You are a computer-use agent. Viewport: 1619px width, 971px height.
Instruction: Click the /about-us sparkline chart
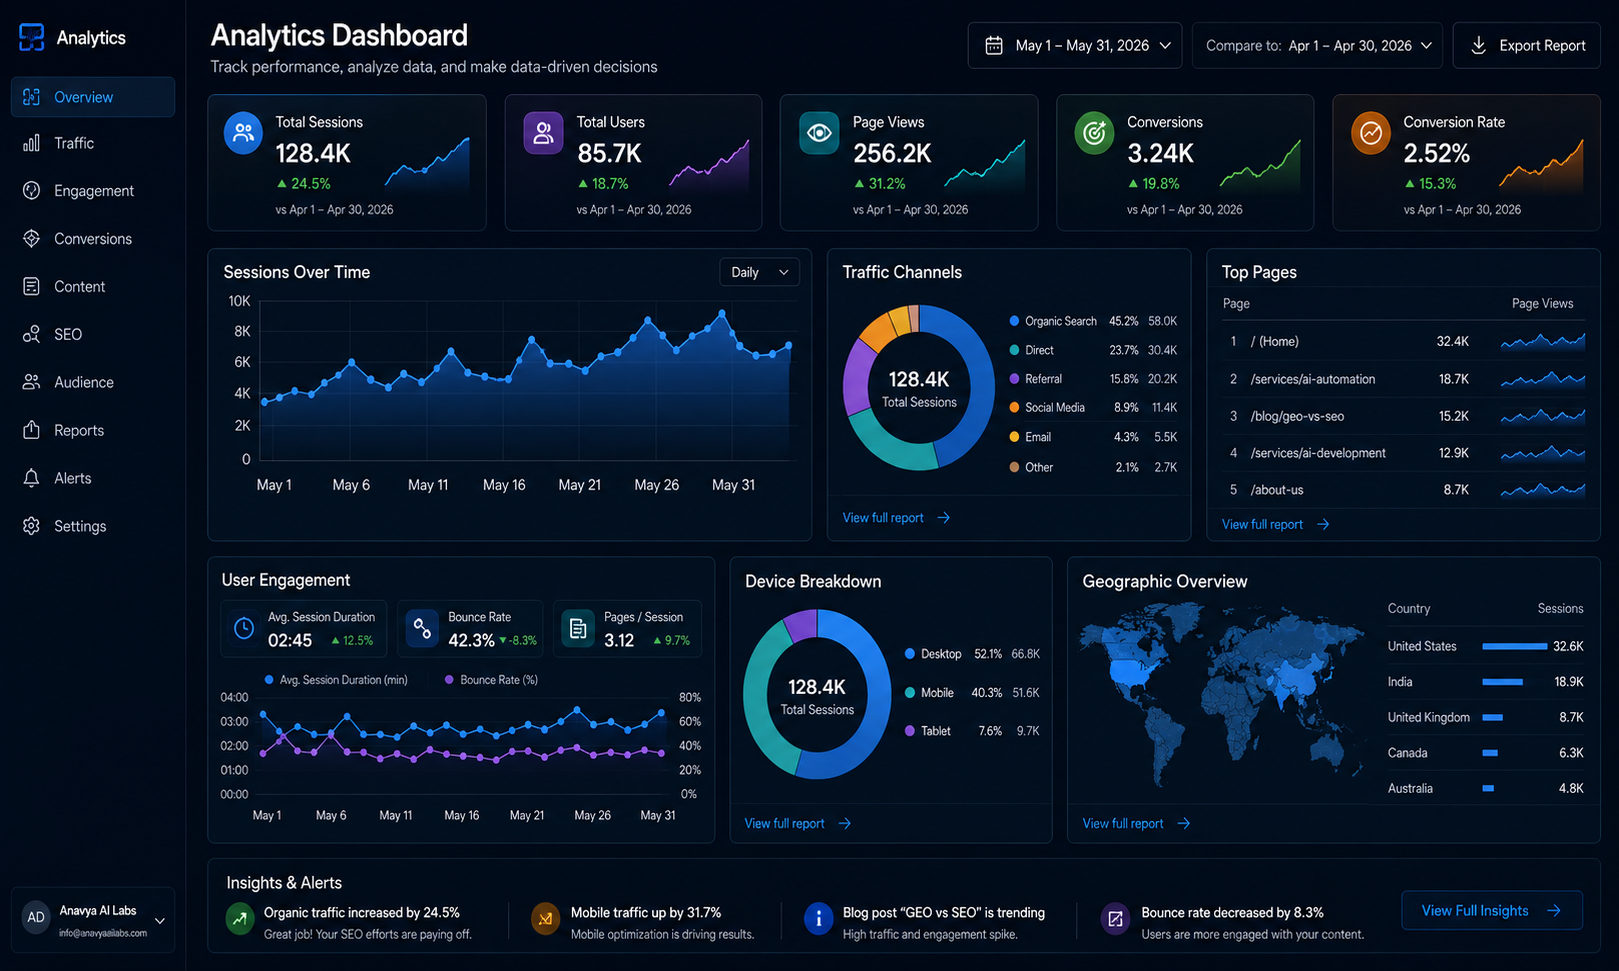tap(1543, 490)
